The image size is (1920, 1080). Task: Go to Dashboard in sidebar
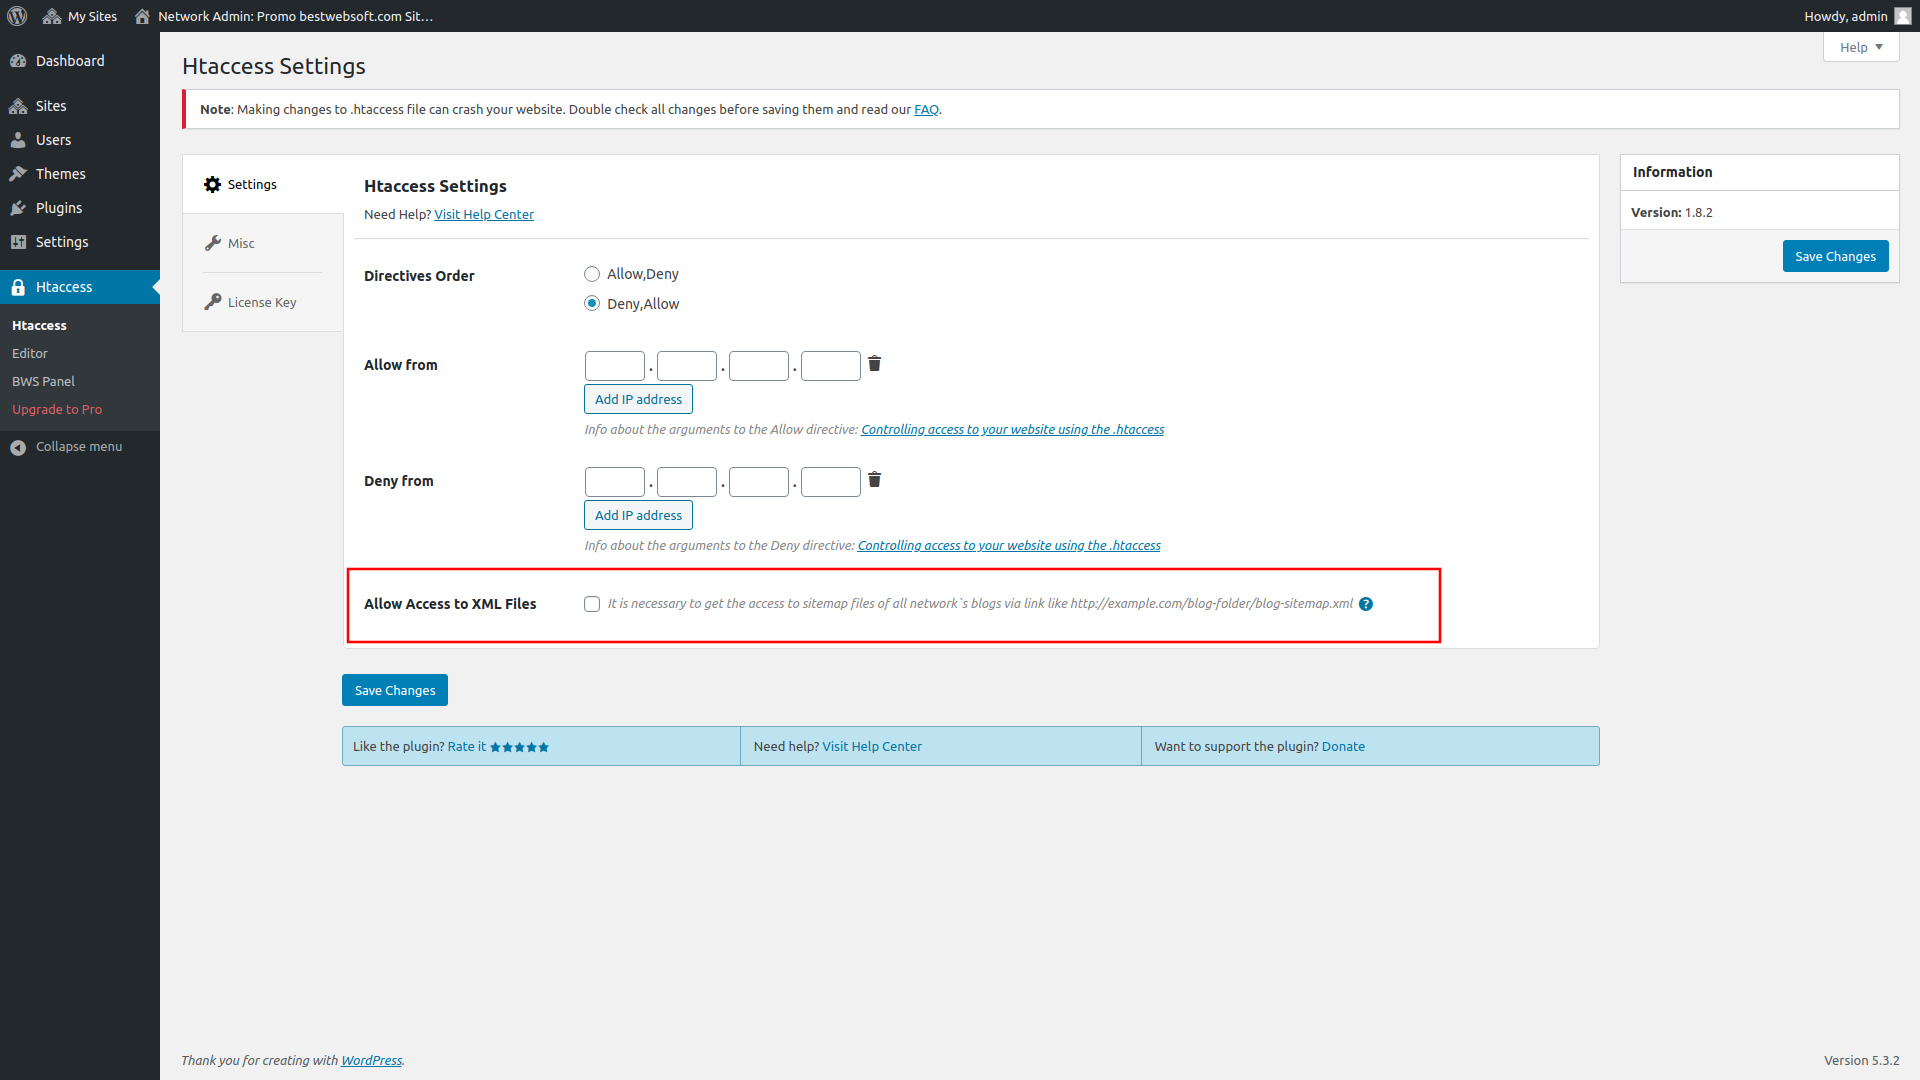pyautogui.click(x=70, y=61)
